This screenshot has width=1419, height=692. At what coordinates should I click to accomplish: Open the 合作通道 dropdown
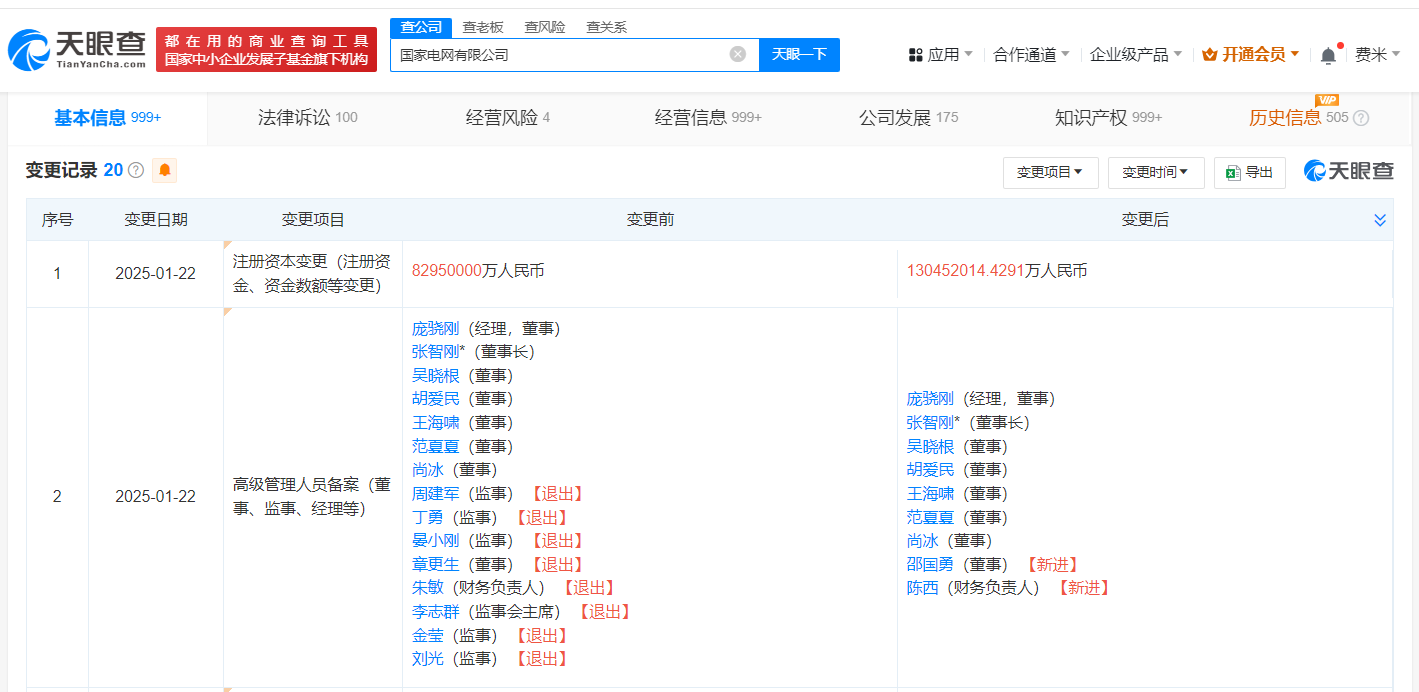(1031, 55)
